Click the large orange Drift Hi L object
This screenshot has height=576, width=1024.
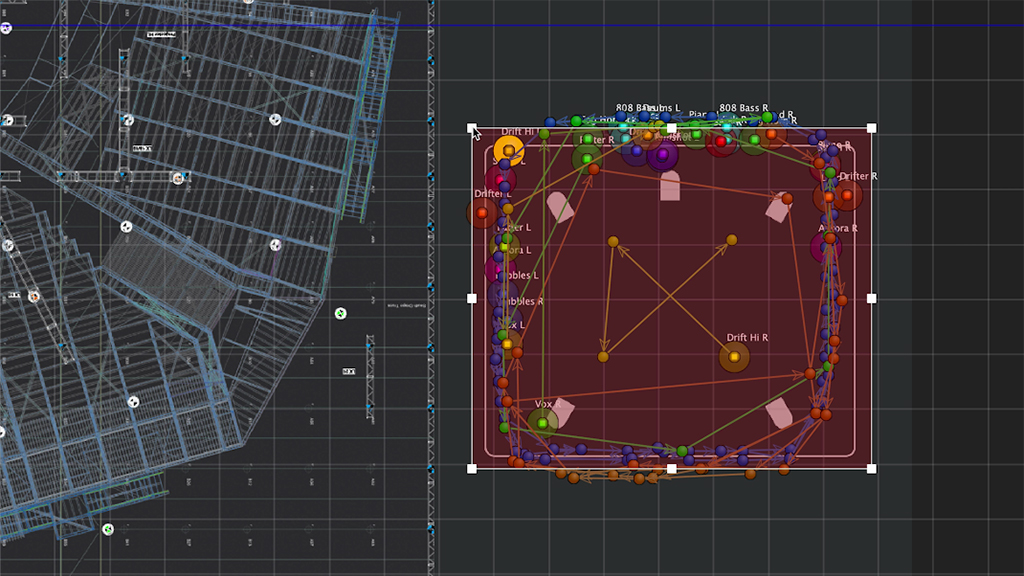pyautogui.click(x=509, y=151)
